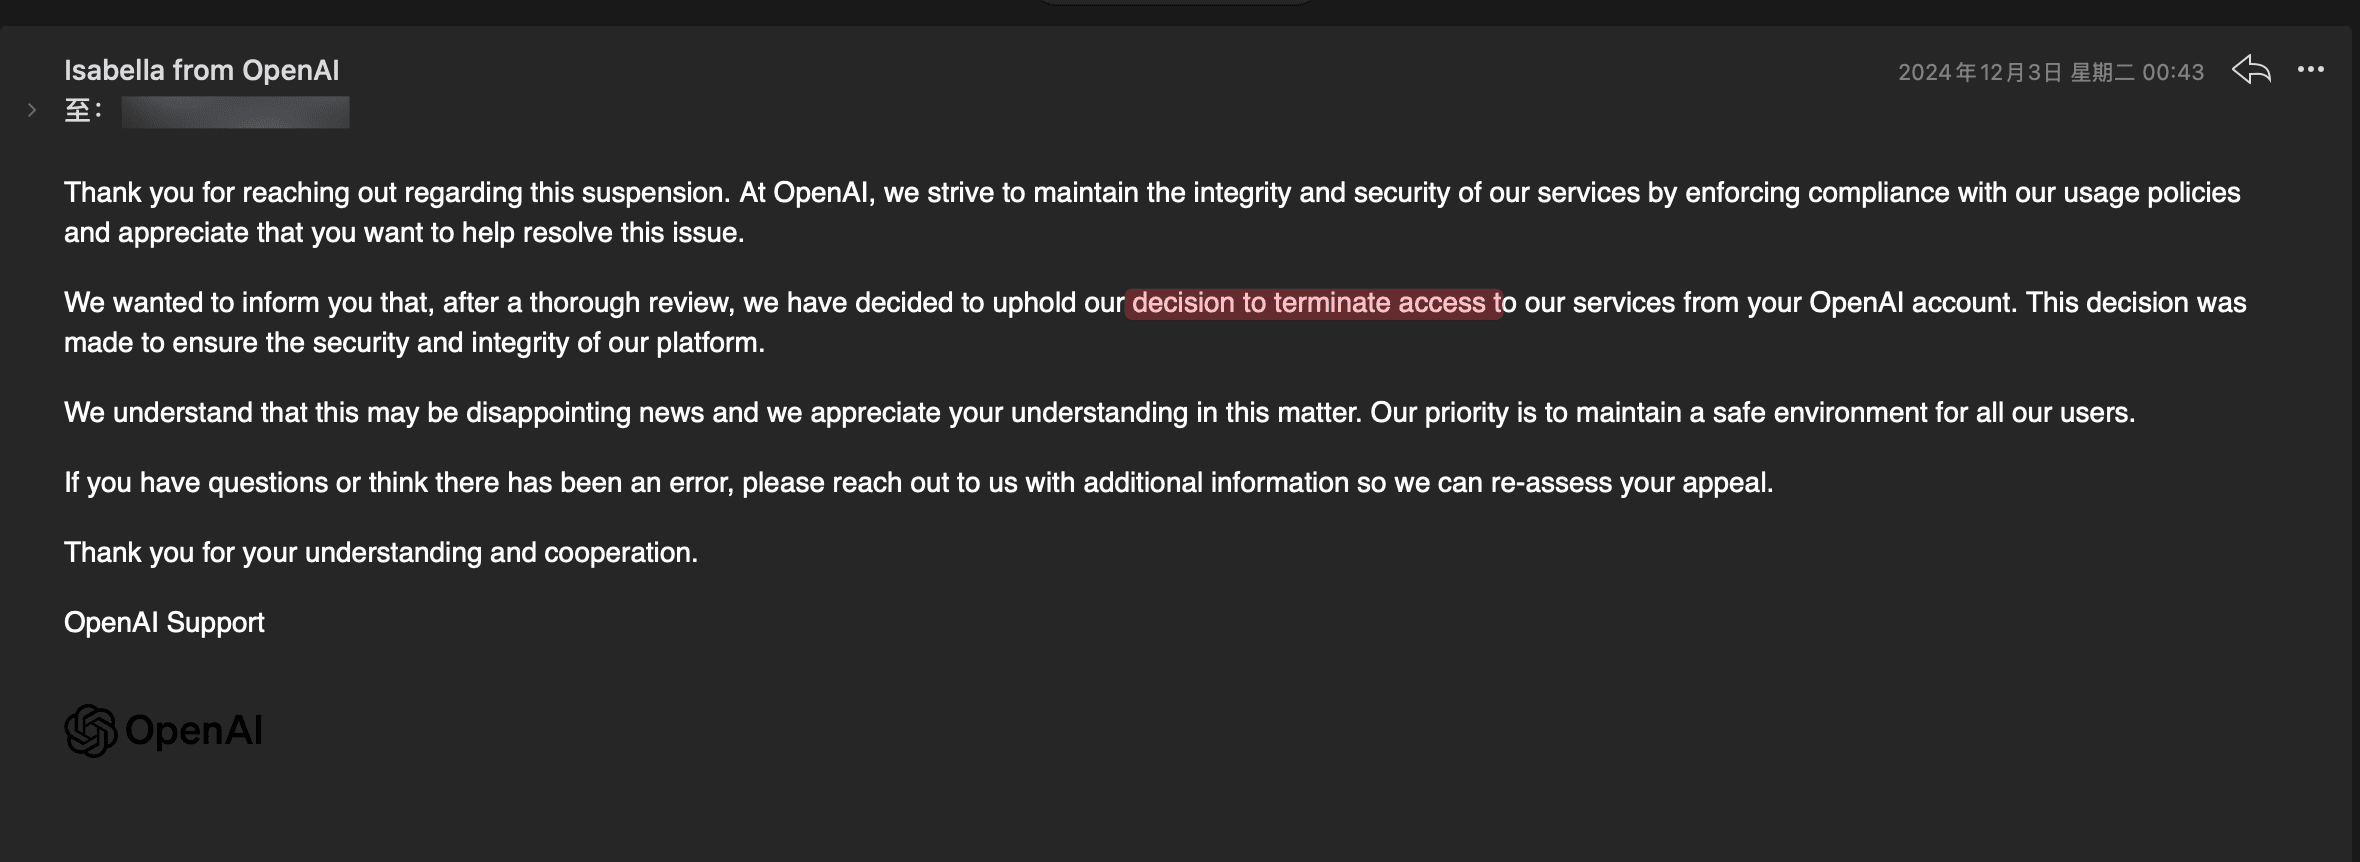
Task: Click the OpenAI knot logo symbol
Action: pos(91,731)
